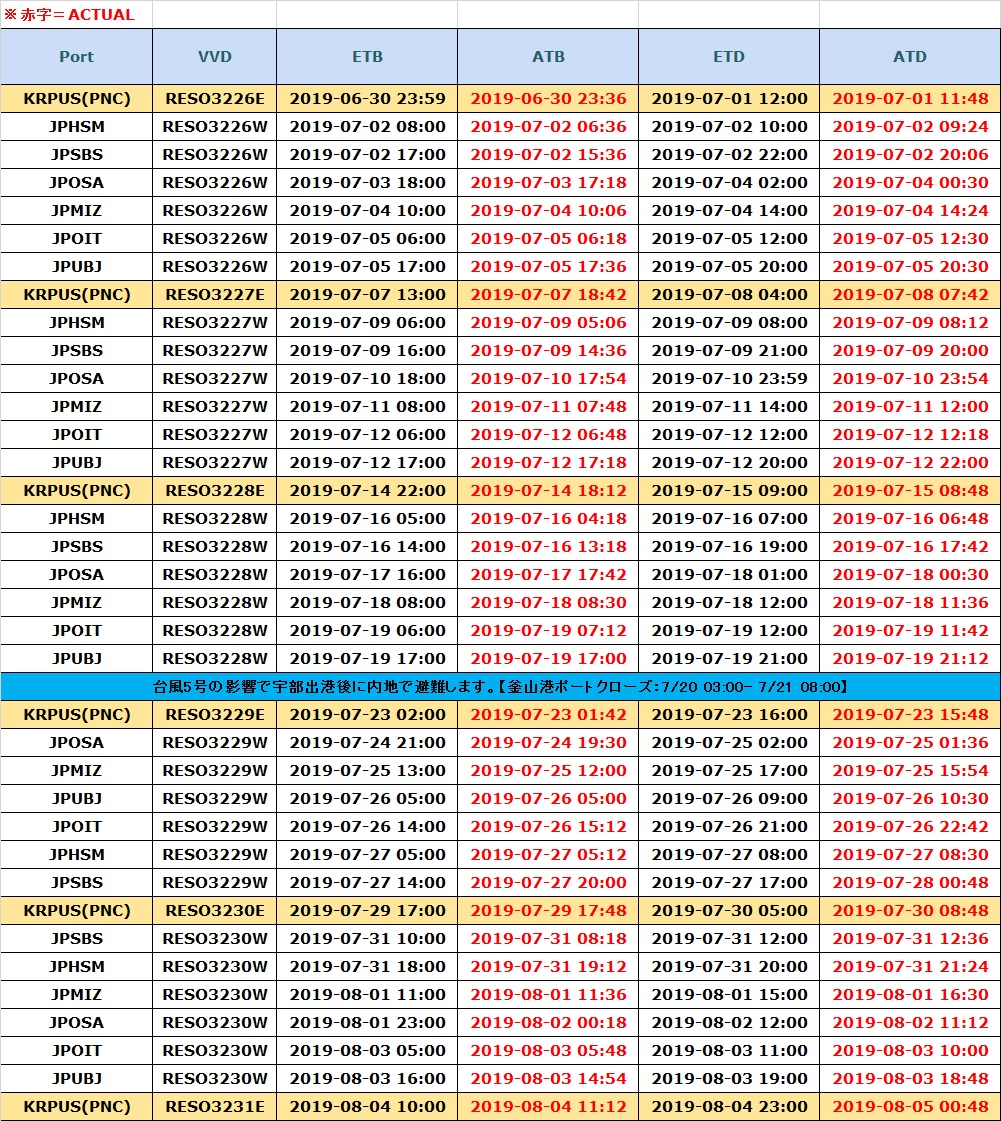Select ETB cell 2019-07-27 05:00
Image resolution: width=1001 pixels, height=1121 pixels.
pyautogui.click(x=367, y=854)
